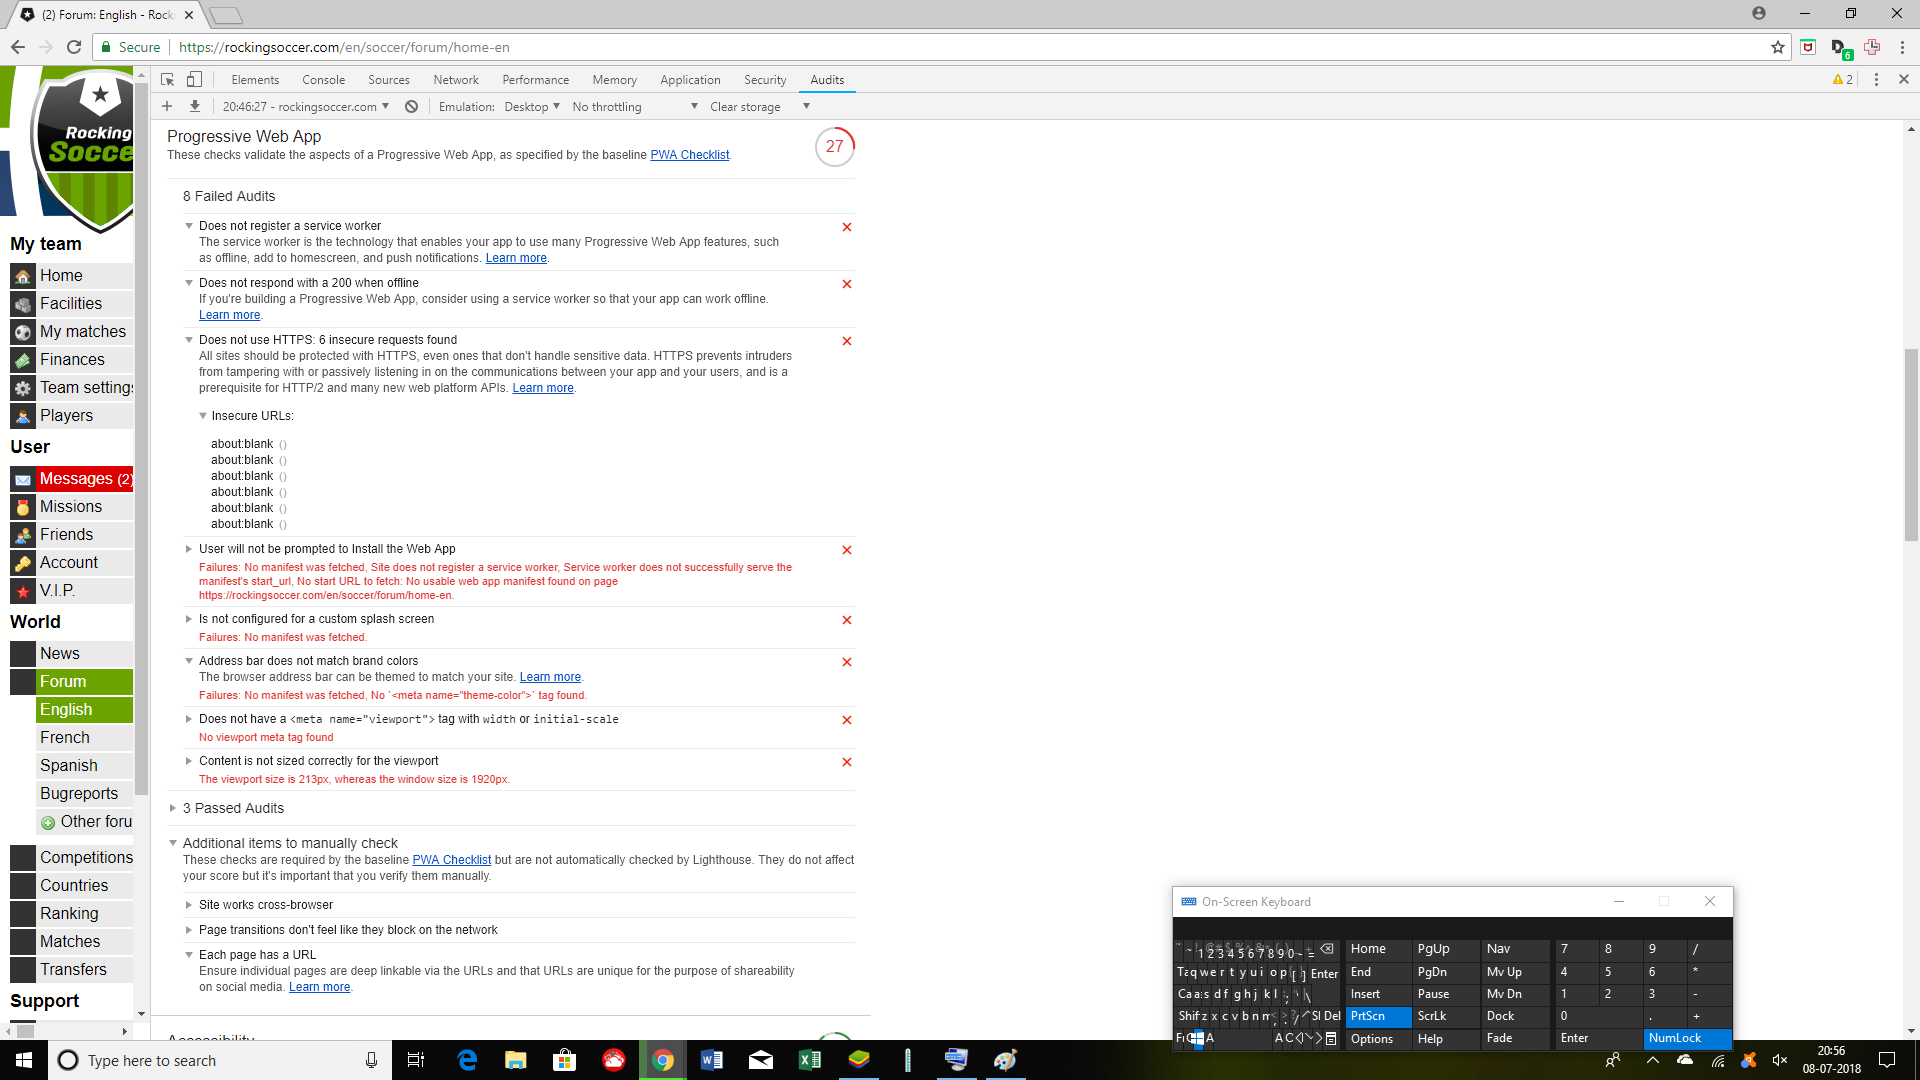Open the DevTools three-dot menu
This screenshot has width=1920, height=1080.
click(x=1876, y=80)
